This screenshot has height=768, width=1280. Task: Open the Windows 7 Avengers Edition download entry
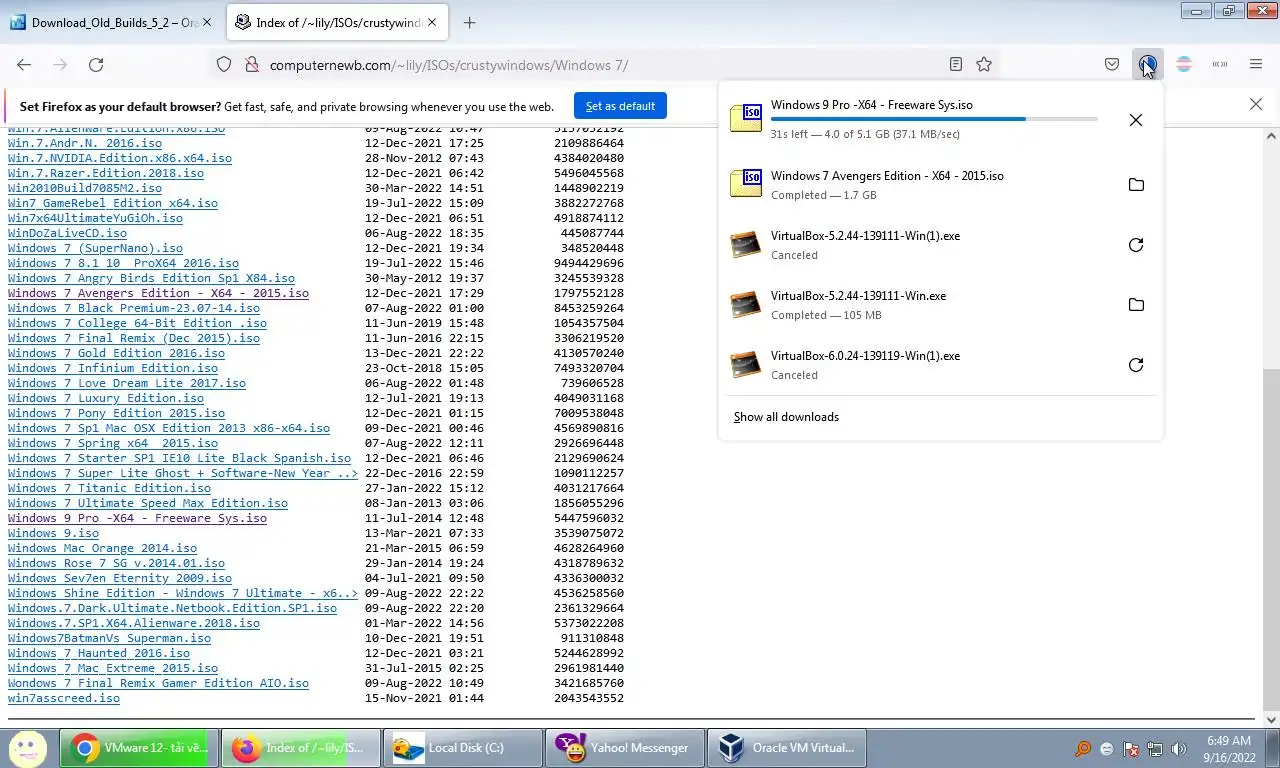(x=940, y=185)
